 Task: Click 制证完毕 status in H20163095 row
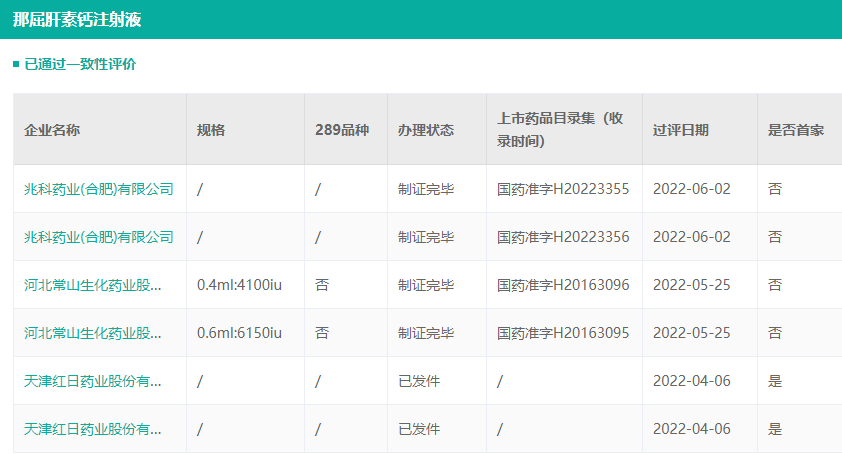[426, 333]
